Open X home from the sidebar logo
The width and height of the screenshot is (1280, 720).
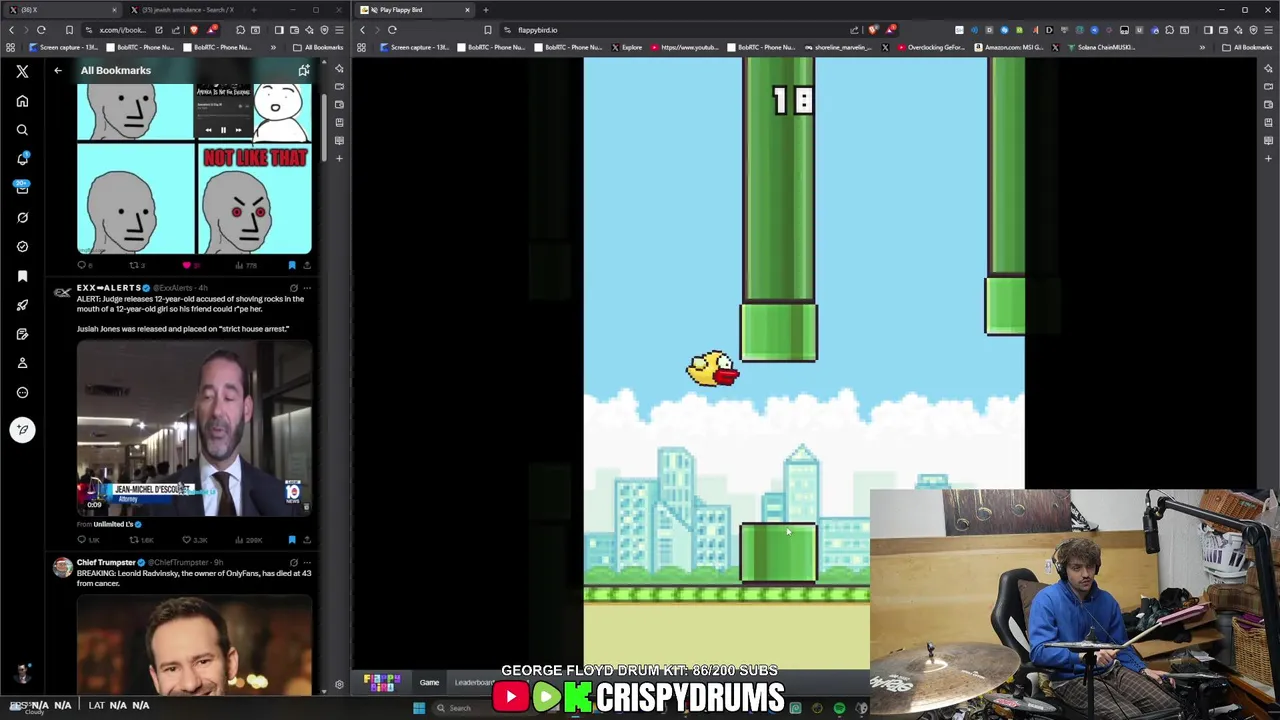click(x=22, y=71)
